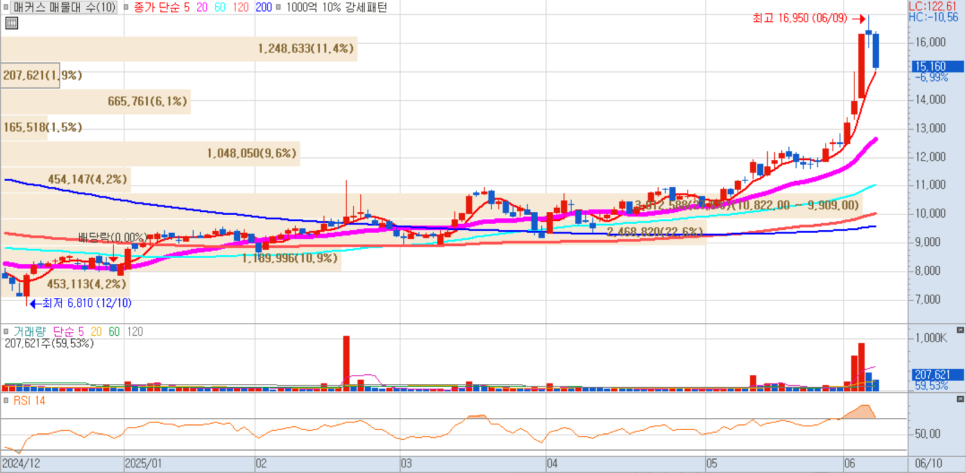
Task: Open the 매커스 매물대 수(10) indicator label
Action: [58, 7]
